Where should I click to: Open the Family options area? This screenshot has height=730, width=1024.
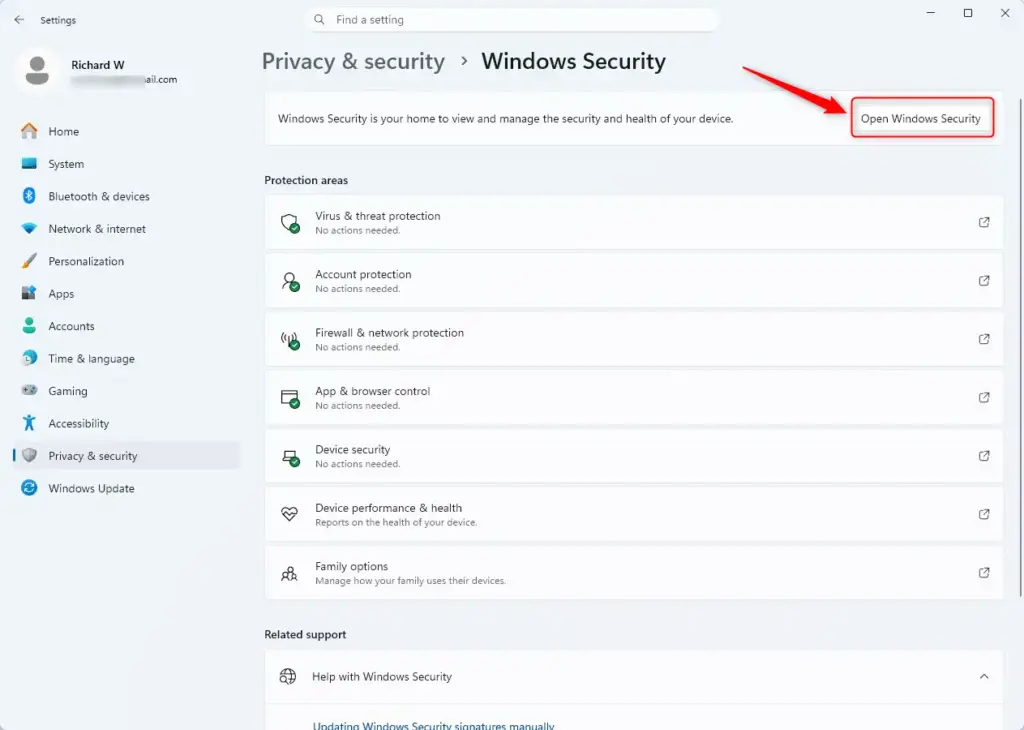(x=633, y=573)
